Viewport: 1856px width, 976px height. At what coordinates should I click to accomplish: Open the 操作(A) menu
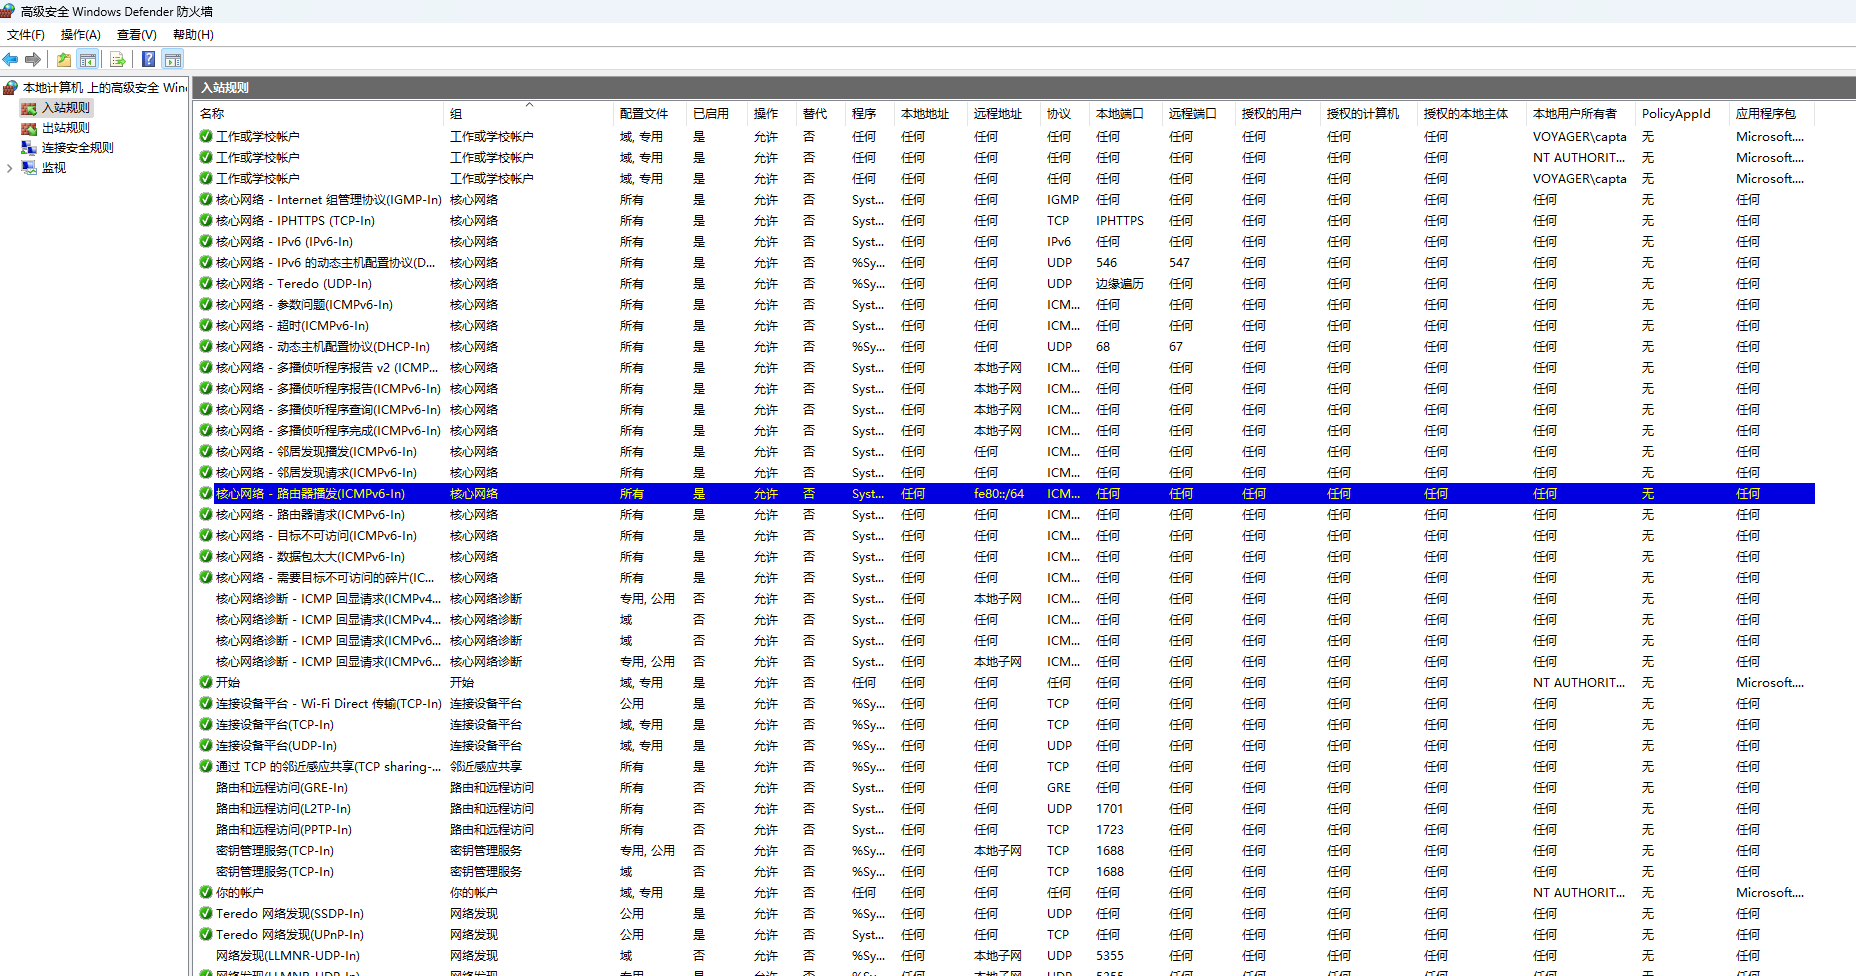[80, 35]
